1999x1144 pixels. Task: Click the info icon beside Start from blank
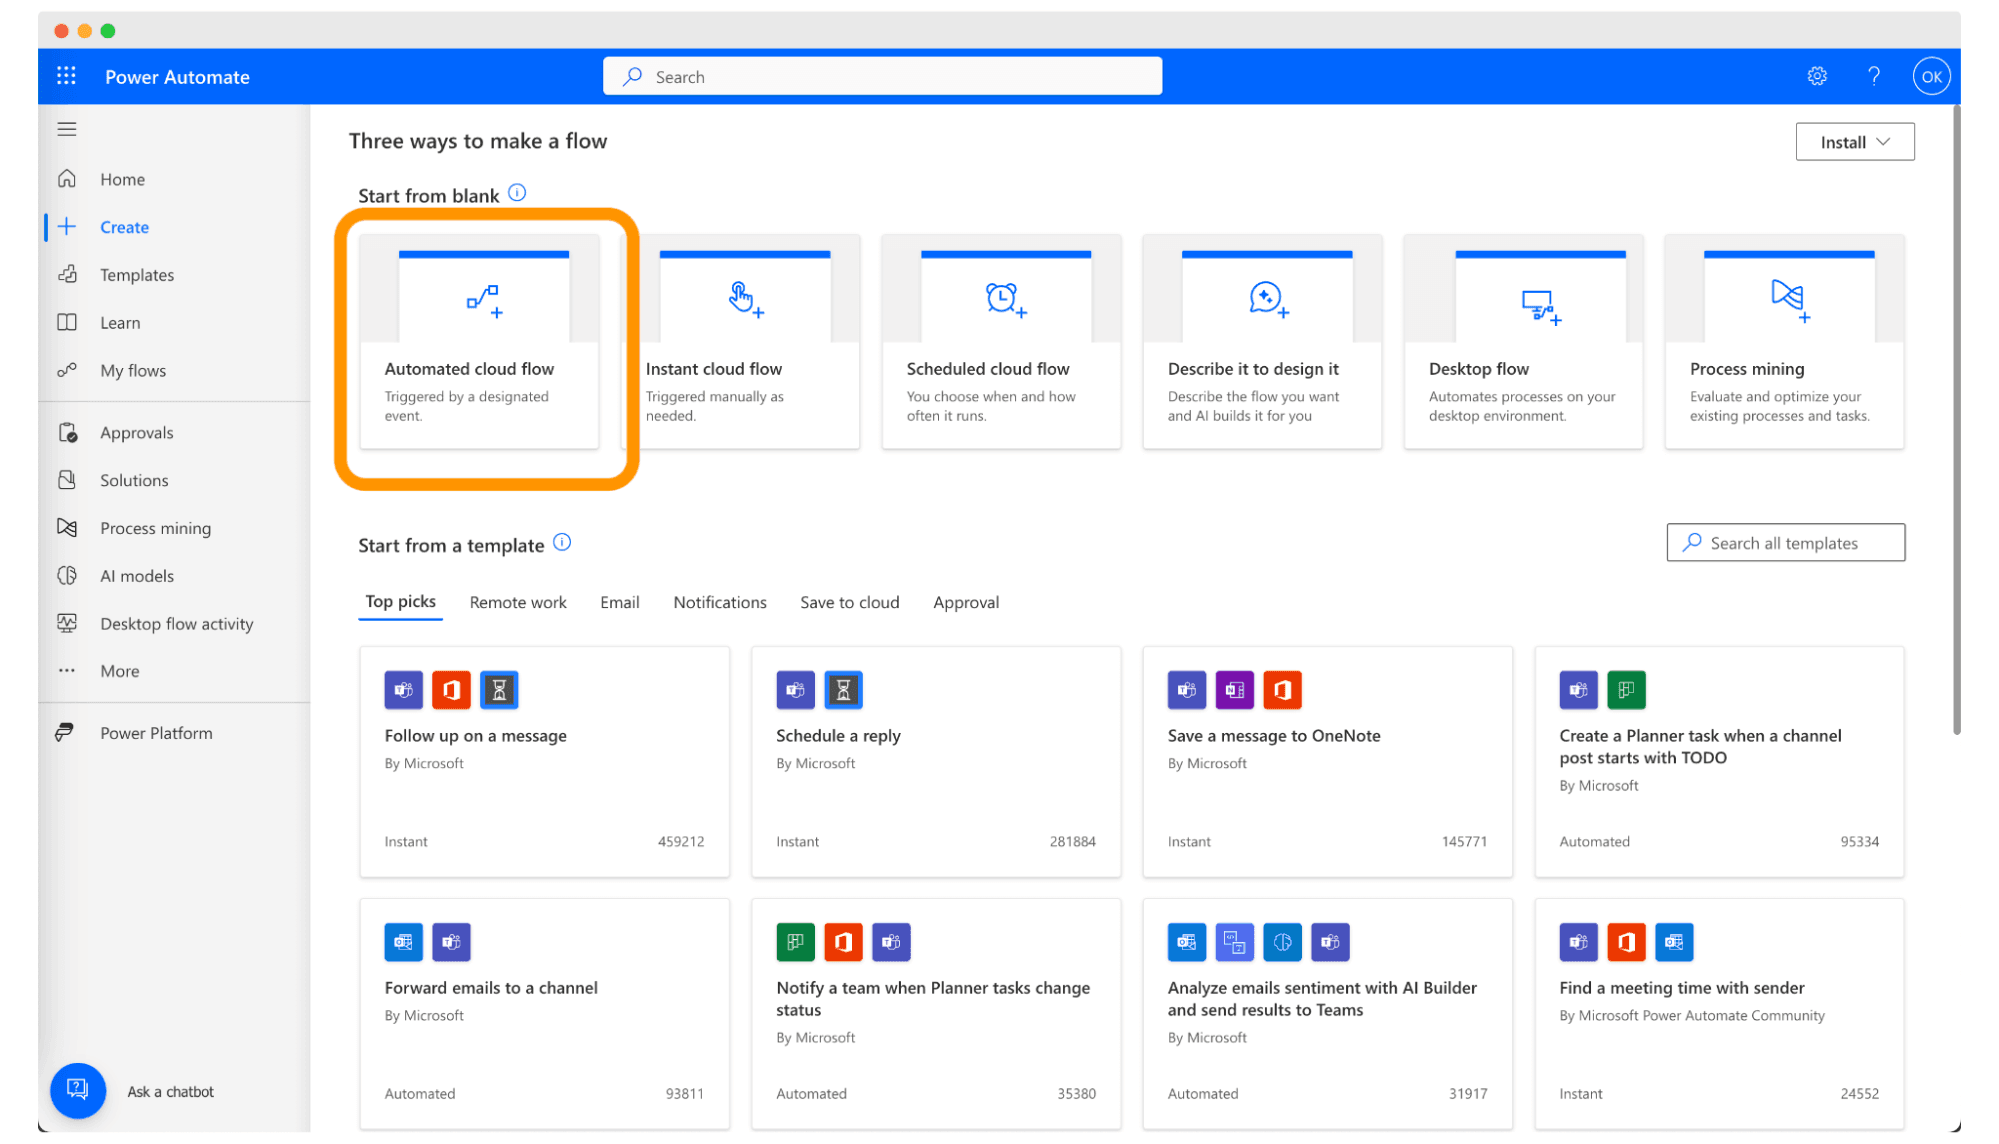click(517, 193)
